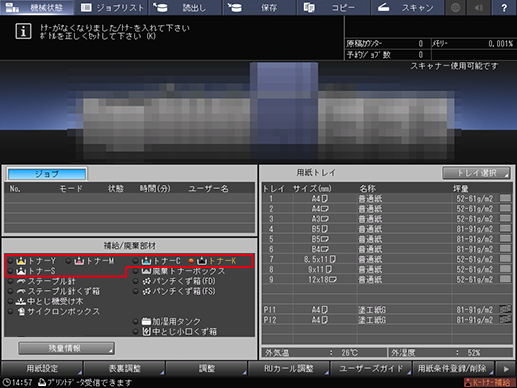Click tray 5 paper level bar
Viewport: 517px width, 388px height.
(505, 238)
